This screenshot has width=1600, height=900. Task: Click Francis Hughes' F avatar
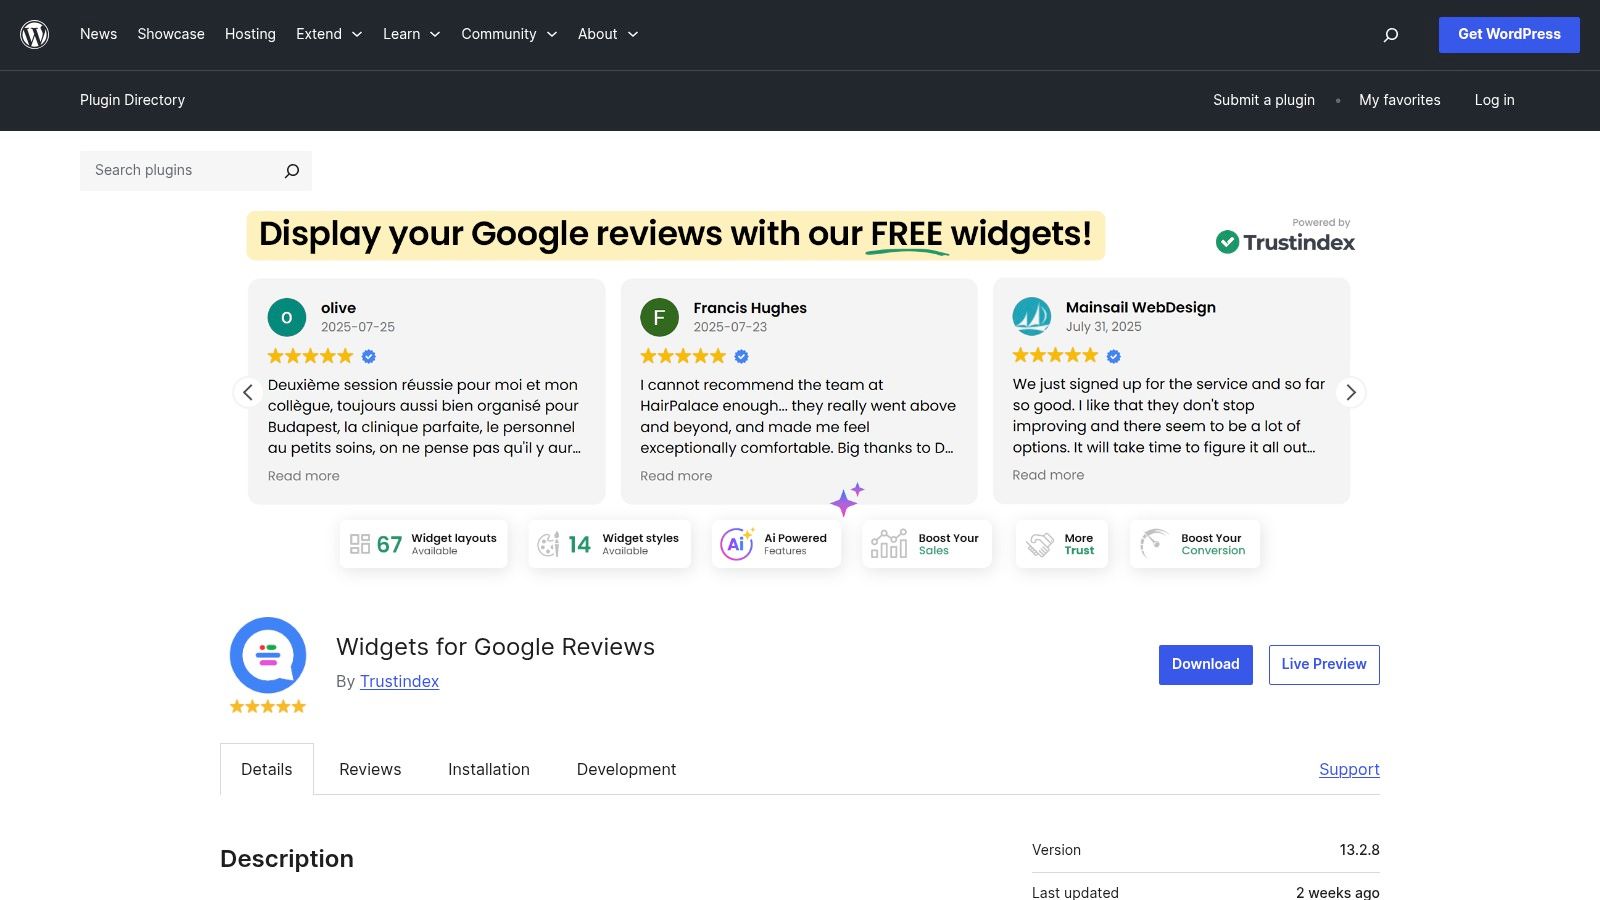click(659, 317)
